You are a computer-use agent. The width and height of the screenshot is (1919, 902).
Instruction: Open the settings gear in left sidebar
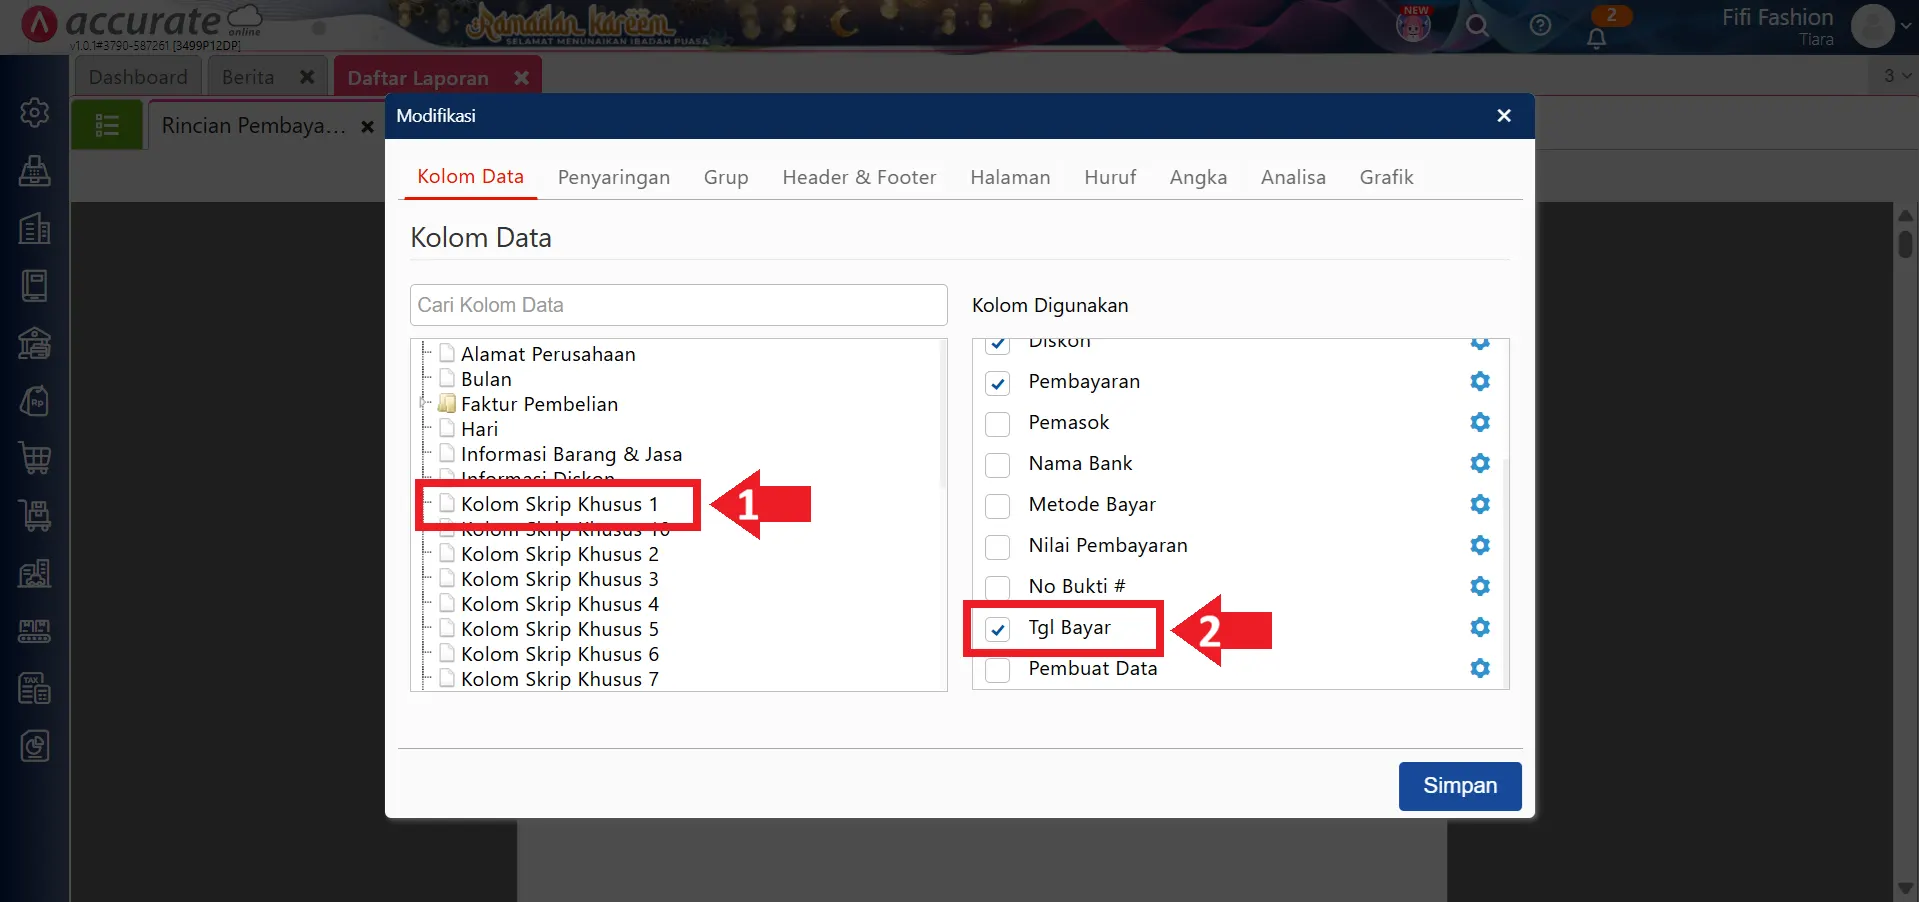[x=35, y=112]
